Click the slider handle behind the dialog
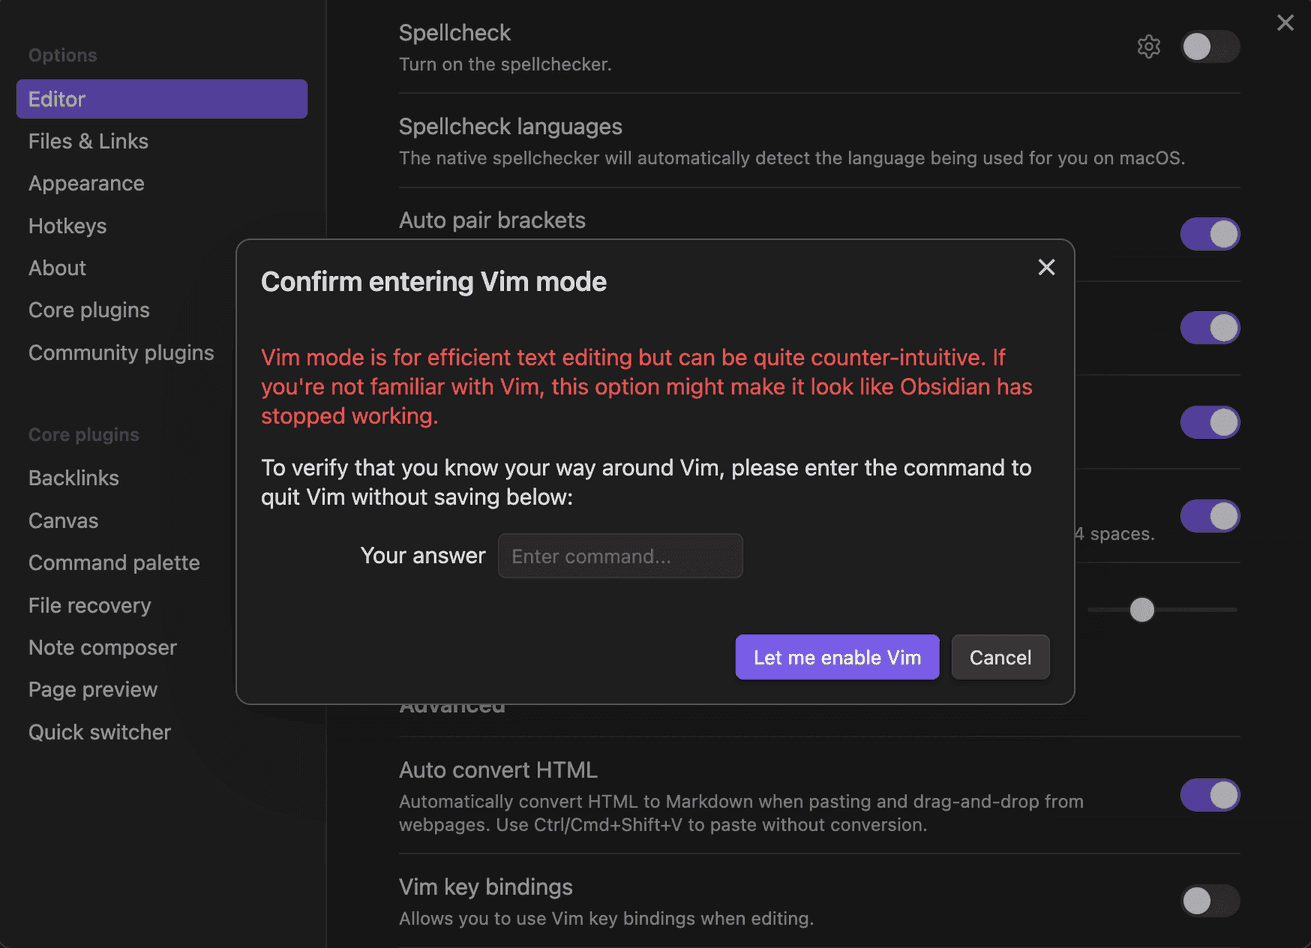The width and height of the screenshot is (1311, 948). pyautogui.click(x=1142, y=610)
